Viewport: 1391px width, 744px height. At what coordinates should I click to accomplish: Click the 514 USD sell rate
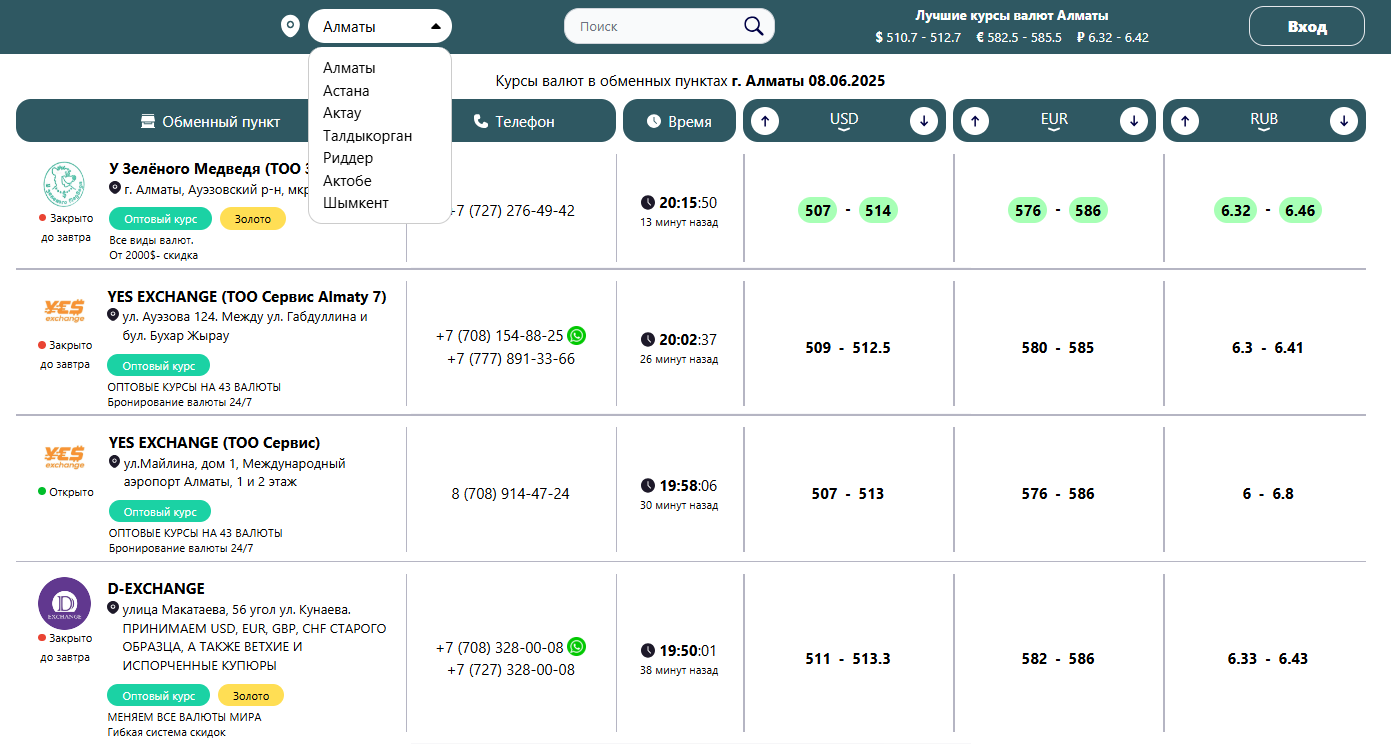(x=878, y=210)
